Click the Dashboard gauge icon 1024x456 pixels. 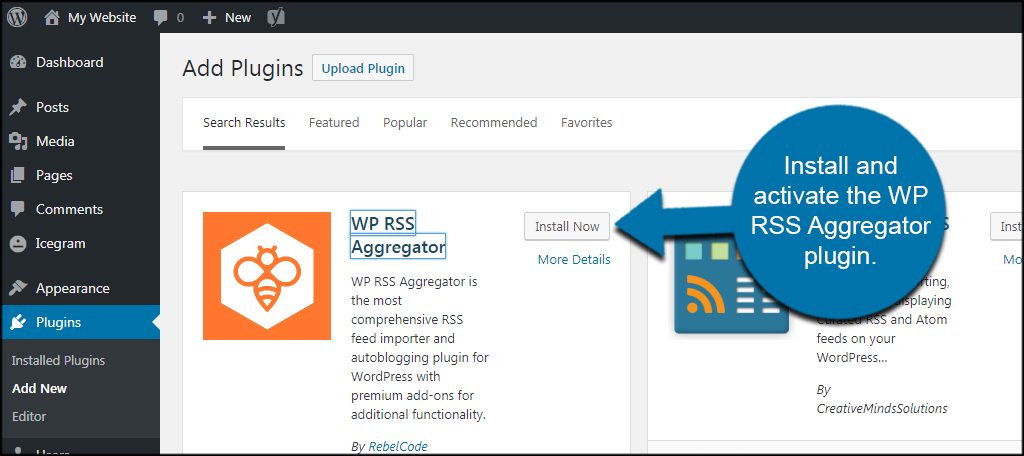coord(18,63)
